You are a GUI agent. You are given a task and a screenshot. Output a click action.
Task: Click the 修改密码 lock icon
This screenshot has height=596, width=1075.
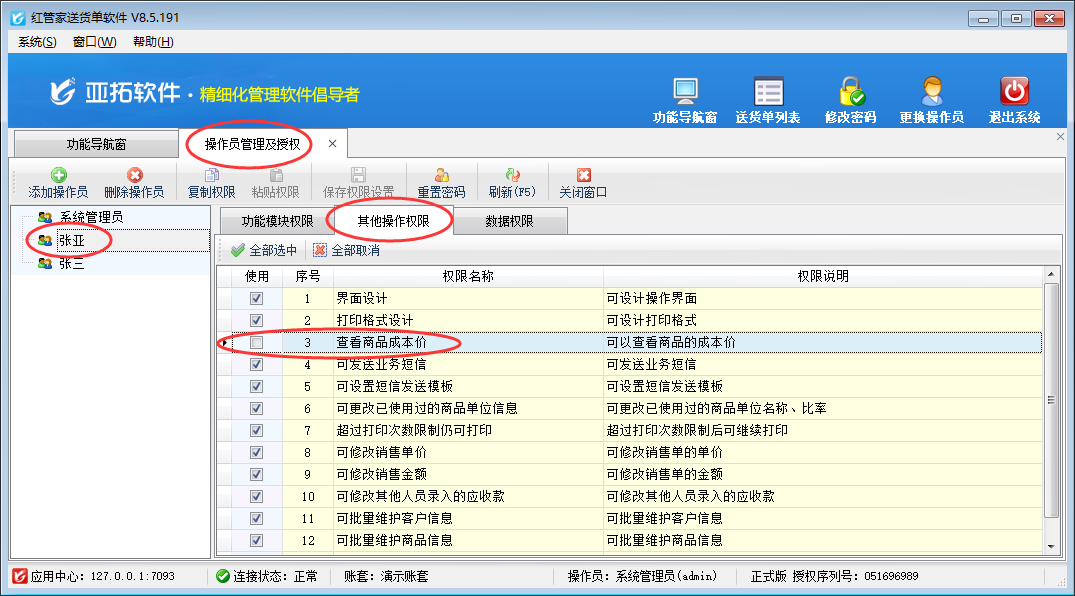pos(851,92)
